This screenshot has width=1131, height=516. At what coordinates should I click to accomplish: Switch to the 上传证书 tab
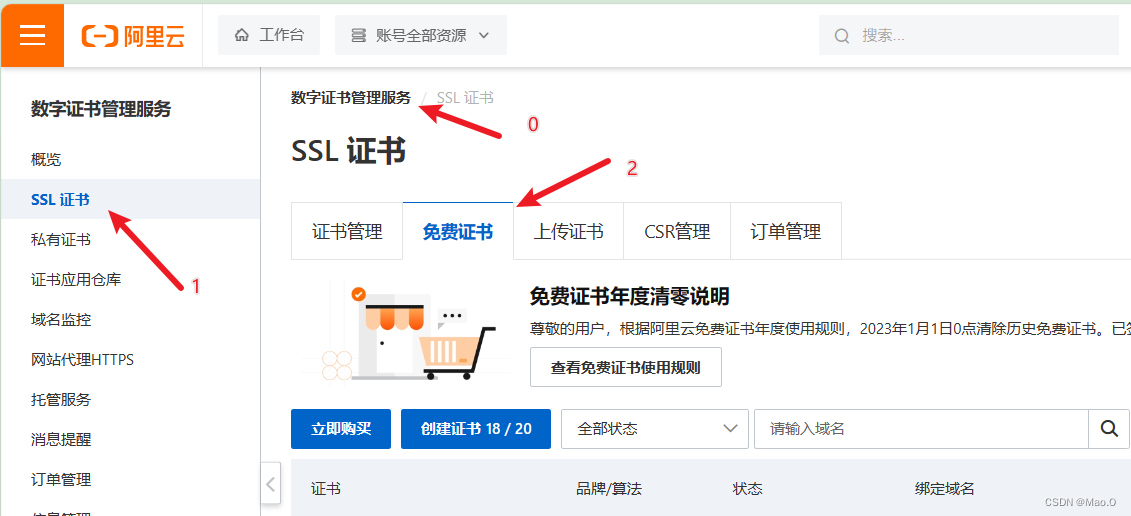(568, 231)
